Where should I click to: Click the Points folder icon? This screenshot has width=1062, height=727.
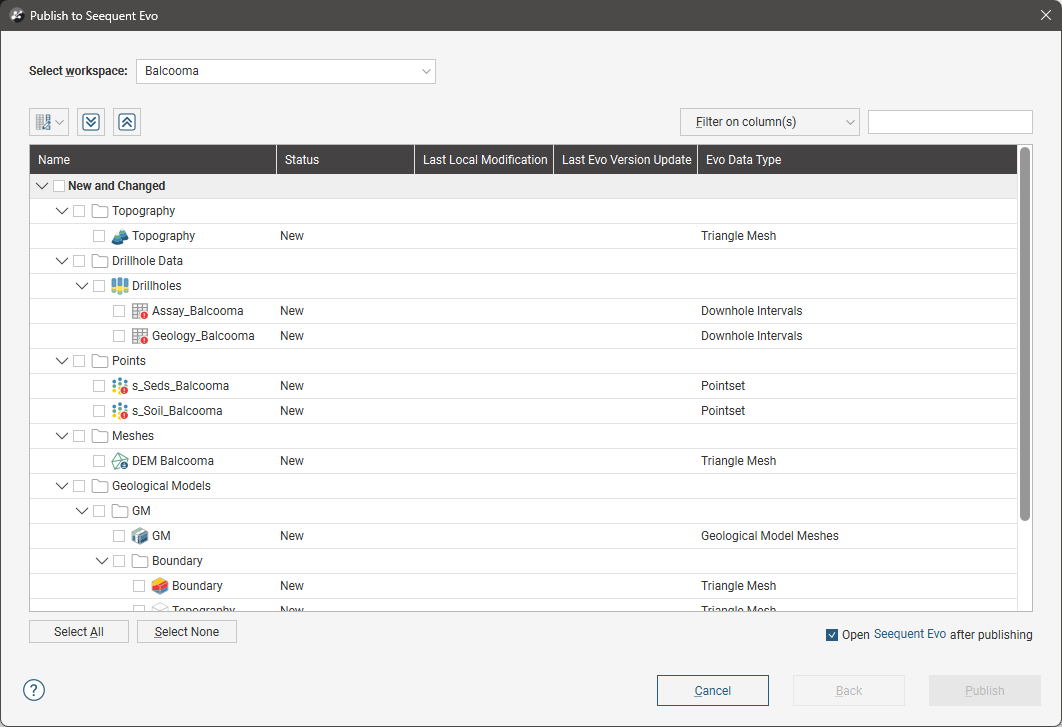coord(100,361)
